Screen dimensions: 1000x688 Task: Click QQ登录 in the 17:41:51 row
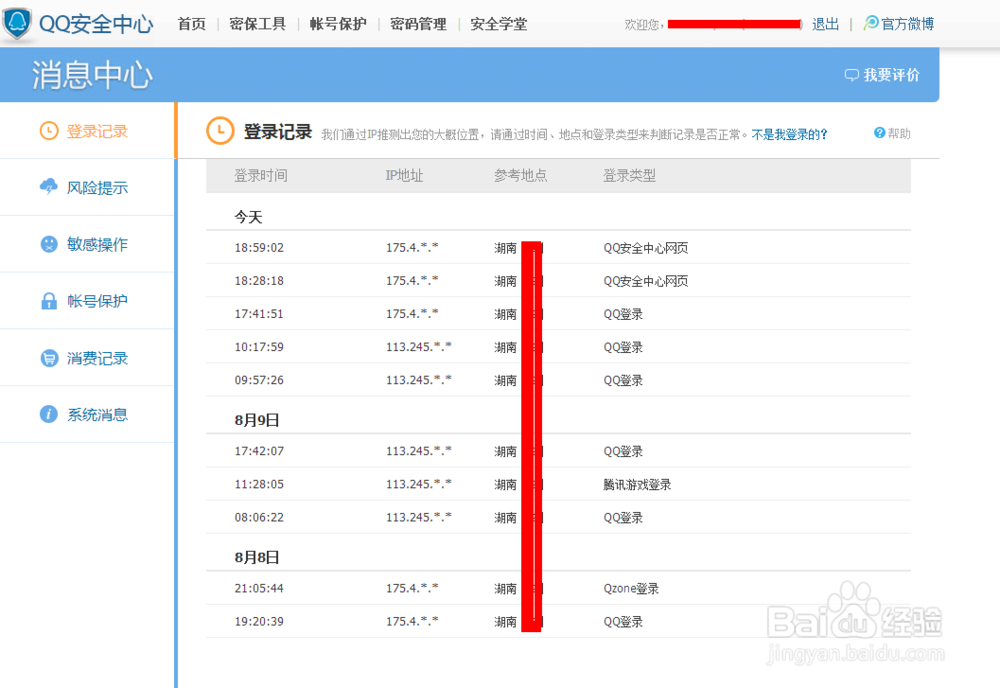623,314
